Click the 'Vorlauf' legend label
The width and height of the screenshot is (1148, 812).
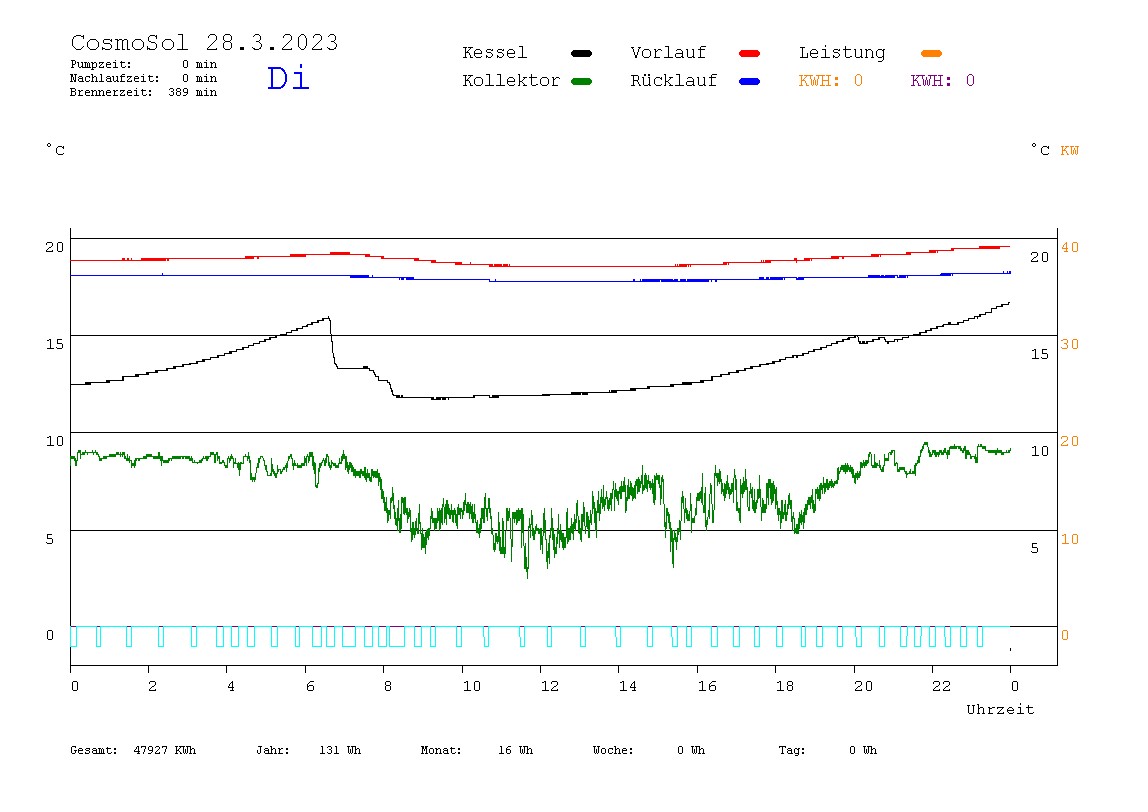tap(668, 53)
